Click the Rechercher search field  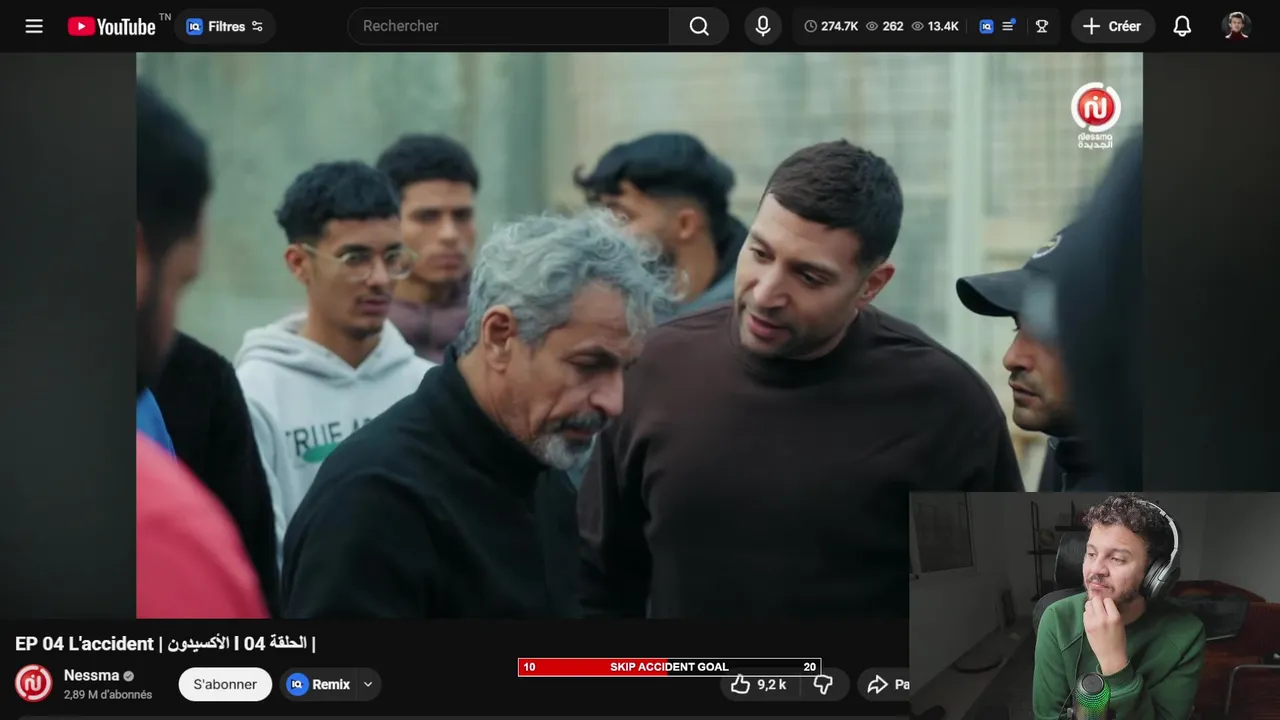point(508,26)
